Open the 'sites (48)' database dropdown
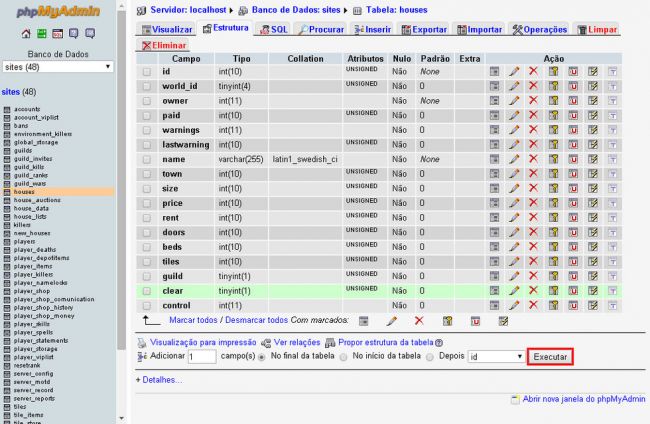This screenshot has width=650, height=424. coord(56,67)
